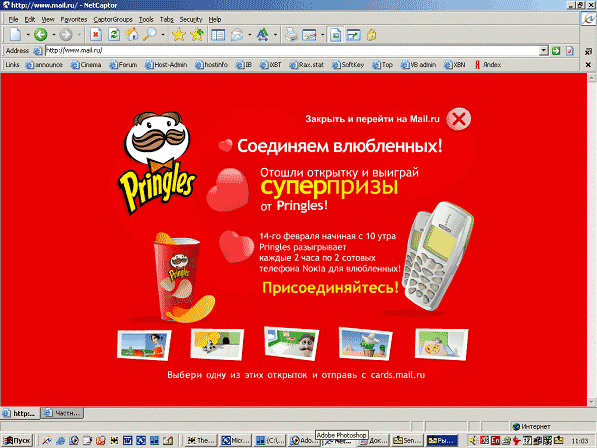The width and height of the screenshot is (597, 448).
Task: Expand the Back button history dropdown
Action: coord(54,35)
